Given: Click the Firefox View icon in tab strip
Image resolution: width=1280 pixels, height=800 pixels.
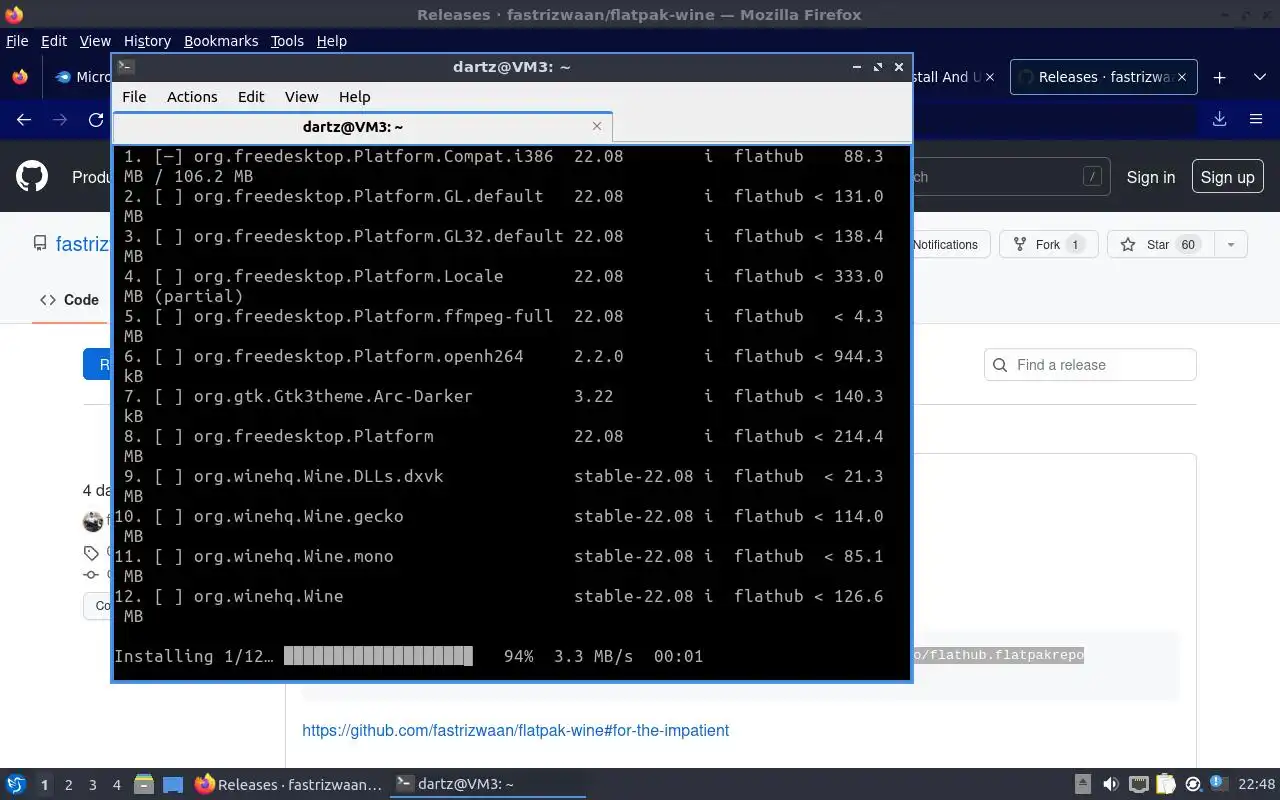Looking at the screenshot, I should pyautogui.click(x=20, y=77).
